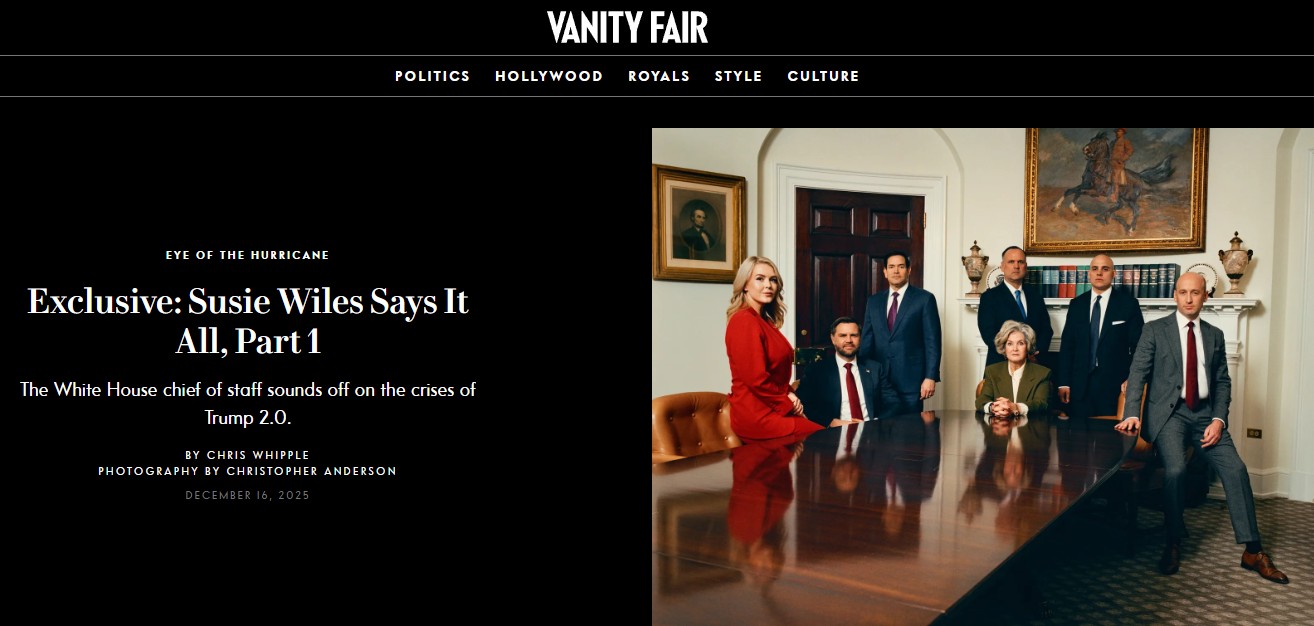Image resolution: width=1314 pixels, height=626 pixels.
Task: Open the article's main conference table photo
Action: click(x=982, y=377)
